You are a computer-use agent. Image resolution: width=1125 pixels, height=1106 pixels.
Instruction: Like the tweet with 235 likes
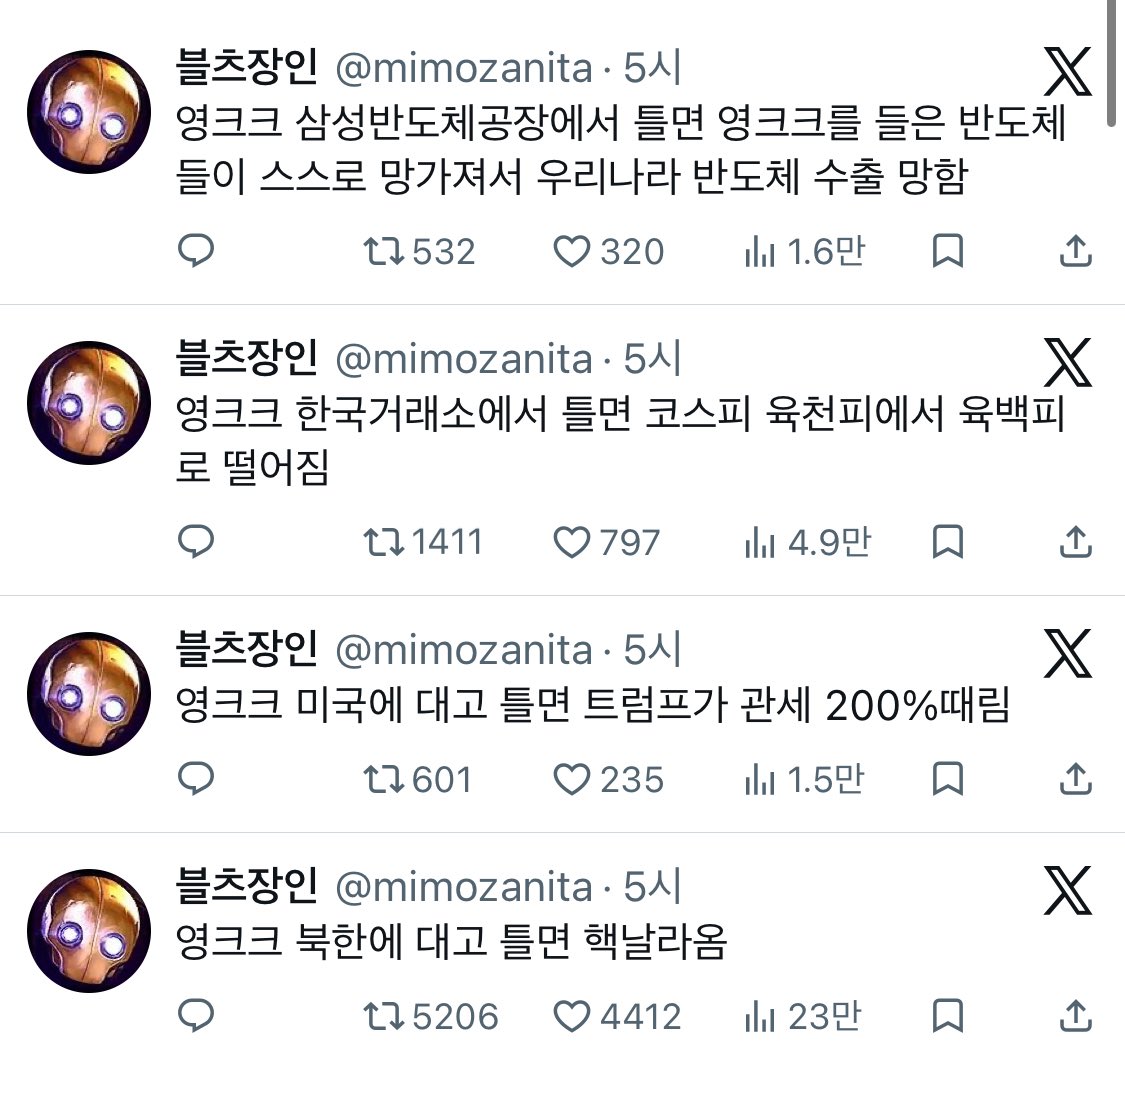pyautogui.click(x=608, y=780)
